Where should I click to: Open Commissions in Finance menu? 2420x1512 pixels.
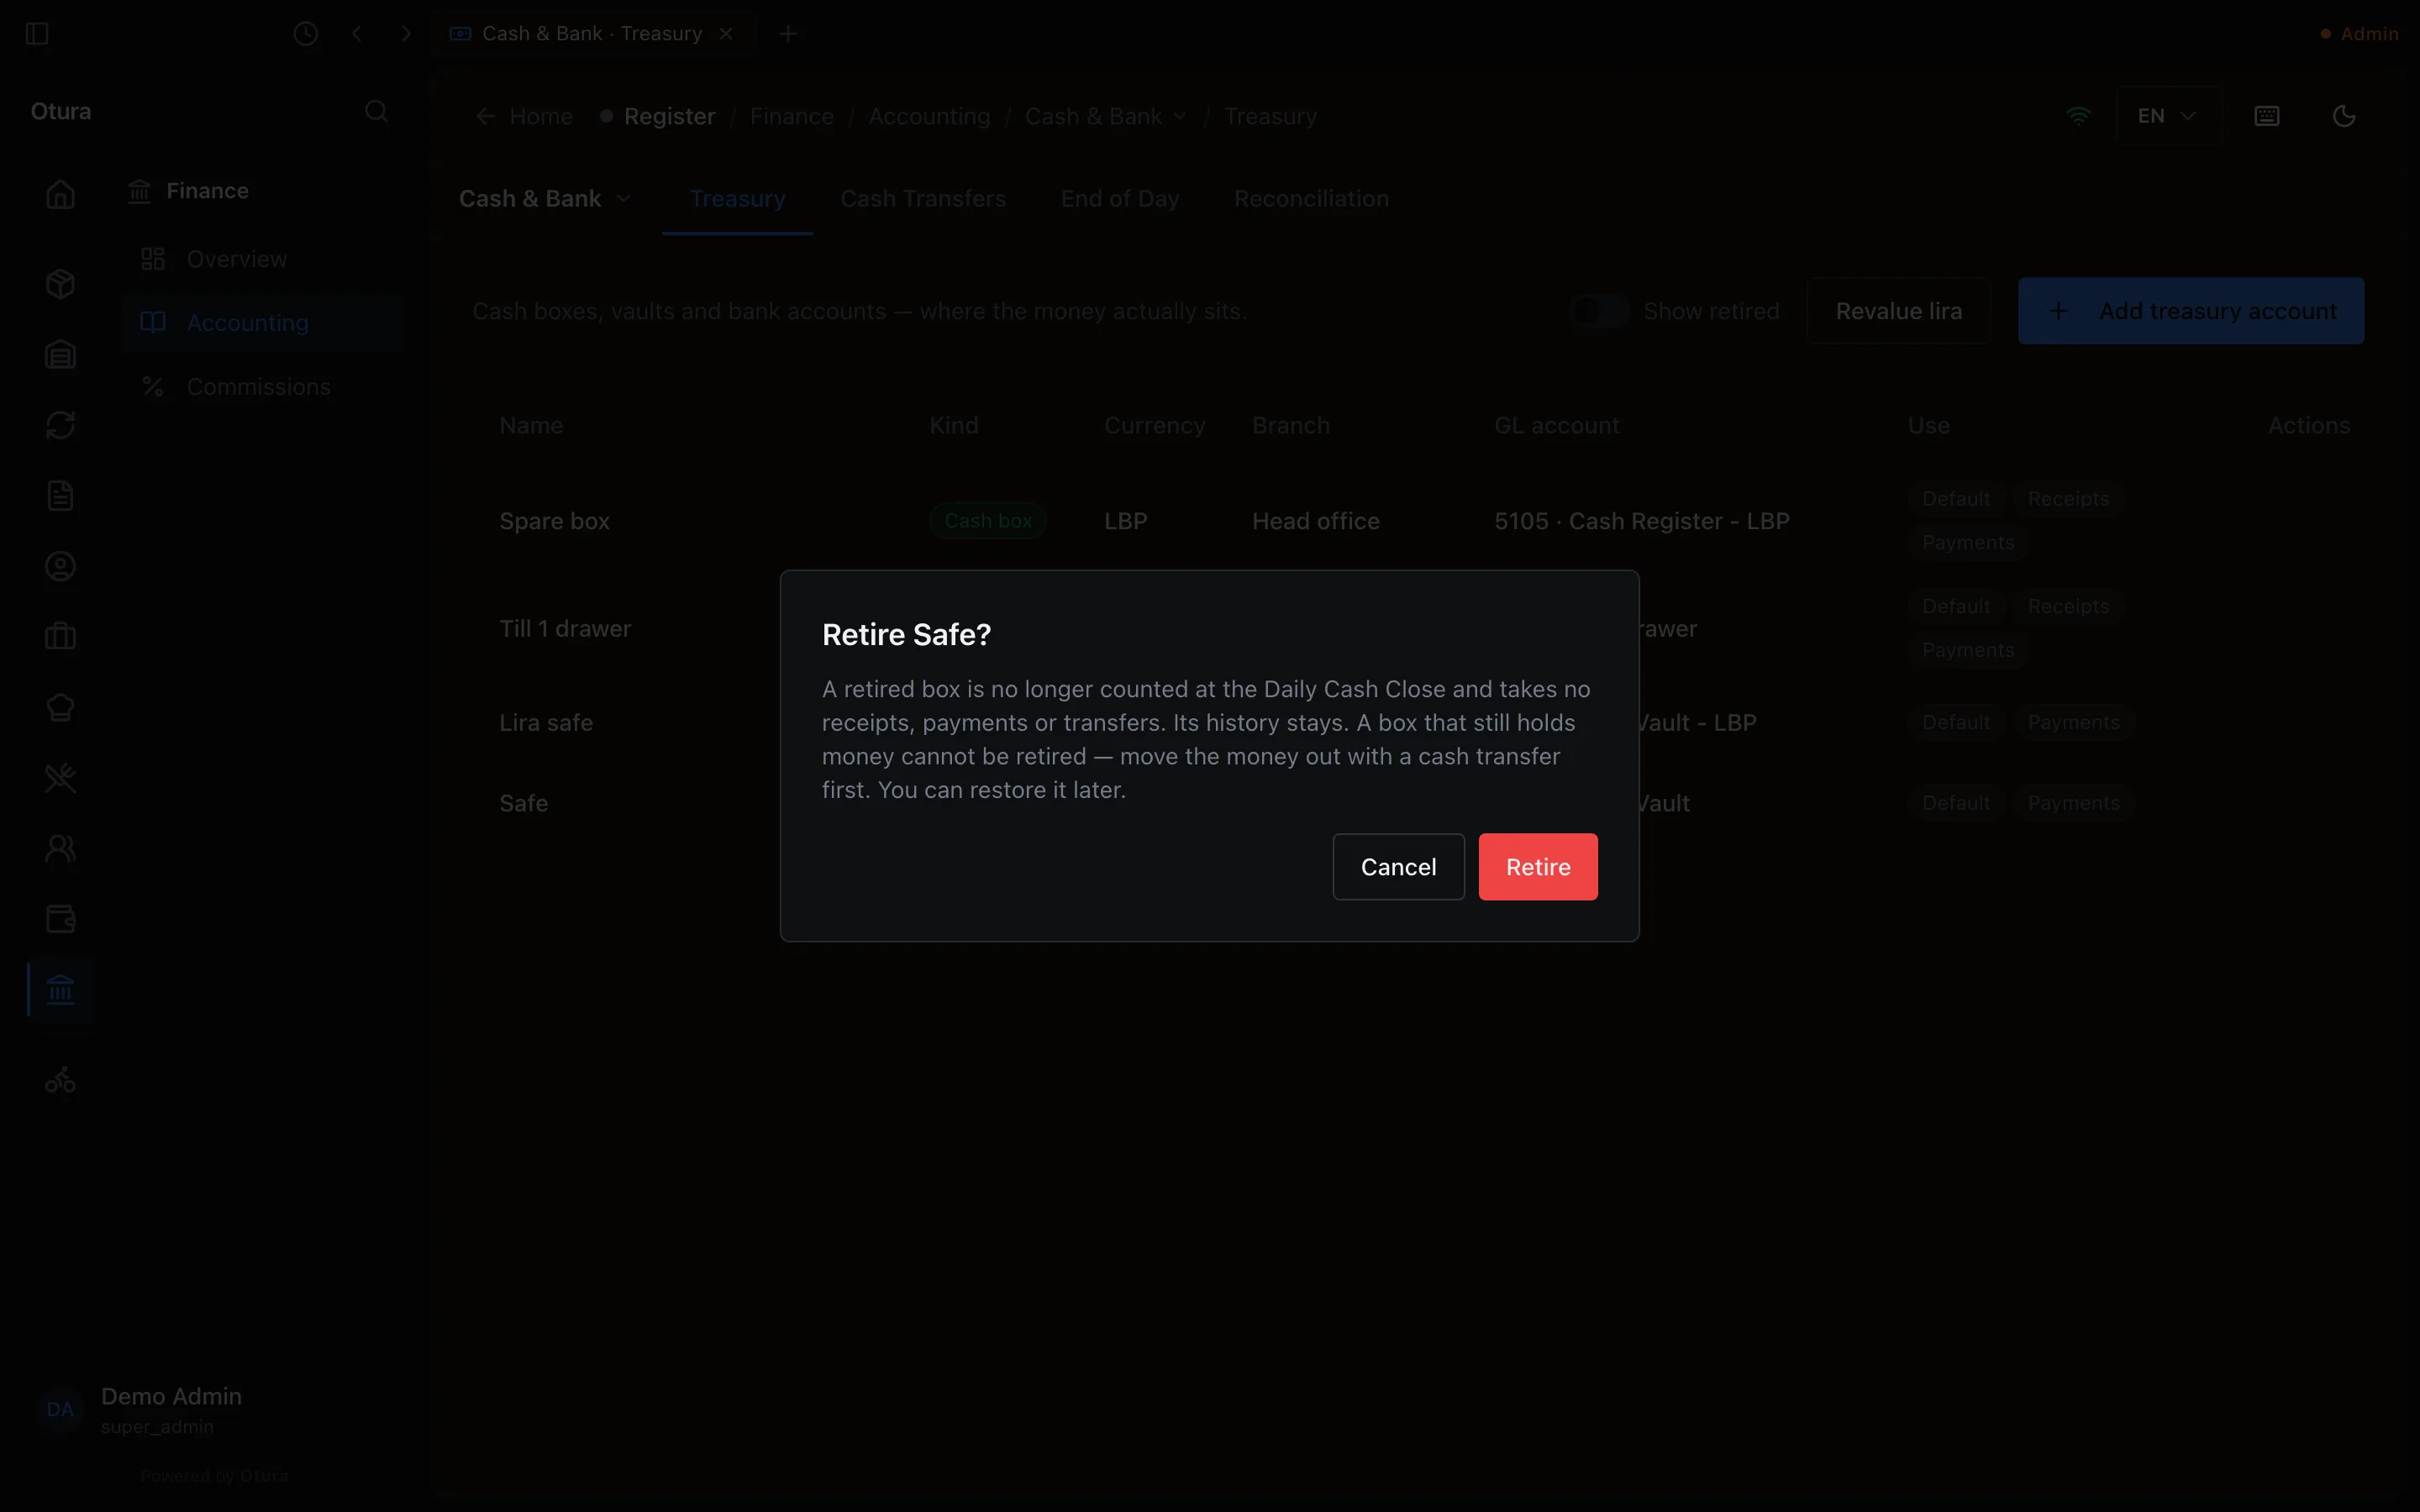(x=262, y=387)
